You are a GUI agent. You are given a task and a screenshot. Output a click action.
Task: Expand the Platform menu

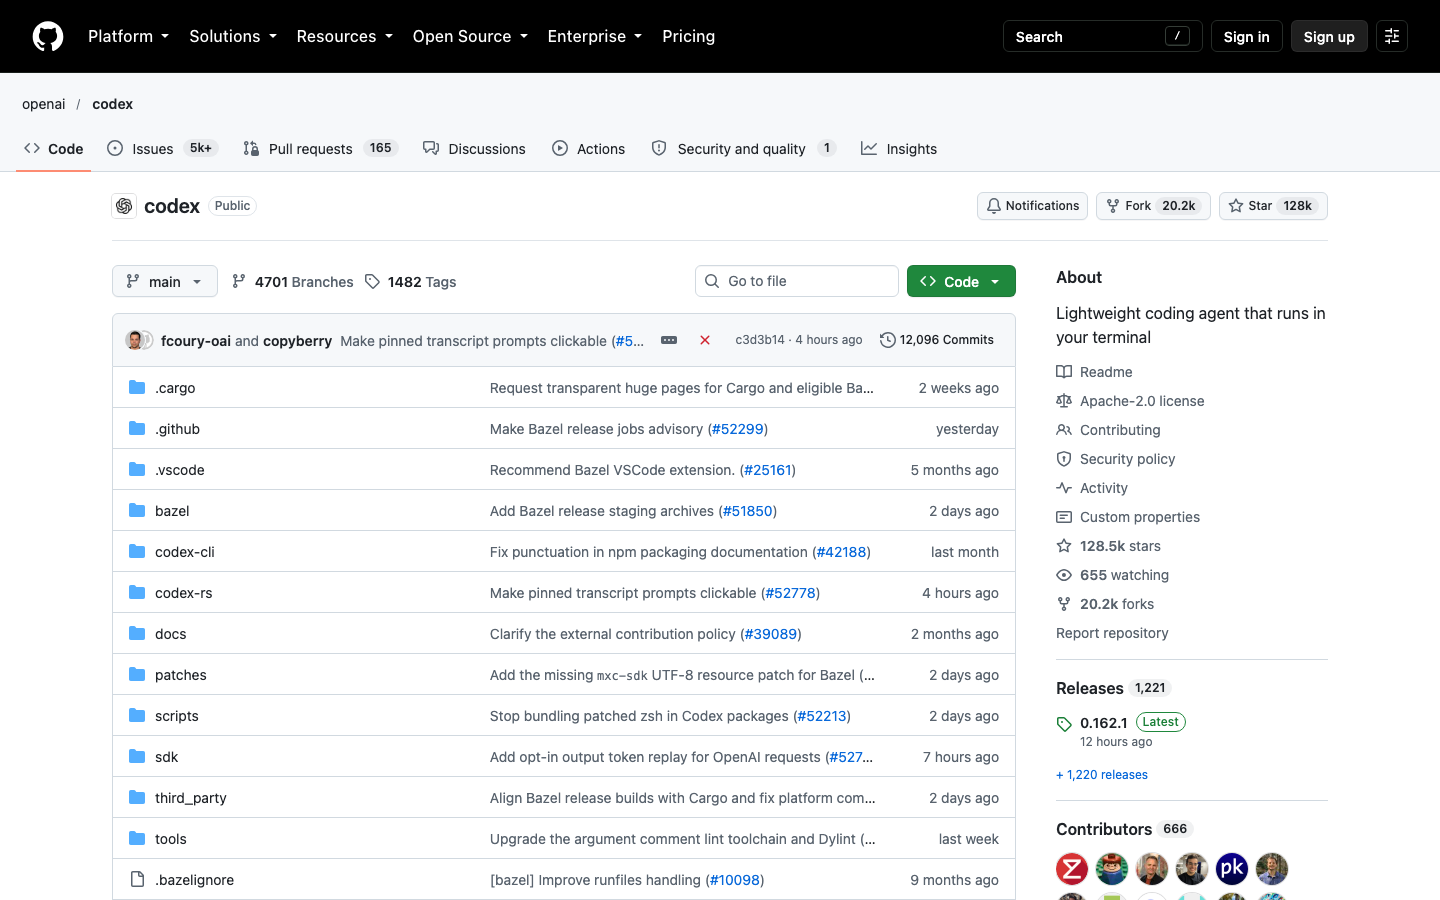tap(128, 36)
